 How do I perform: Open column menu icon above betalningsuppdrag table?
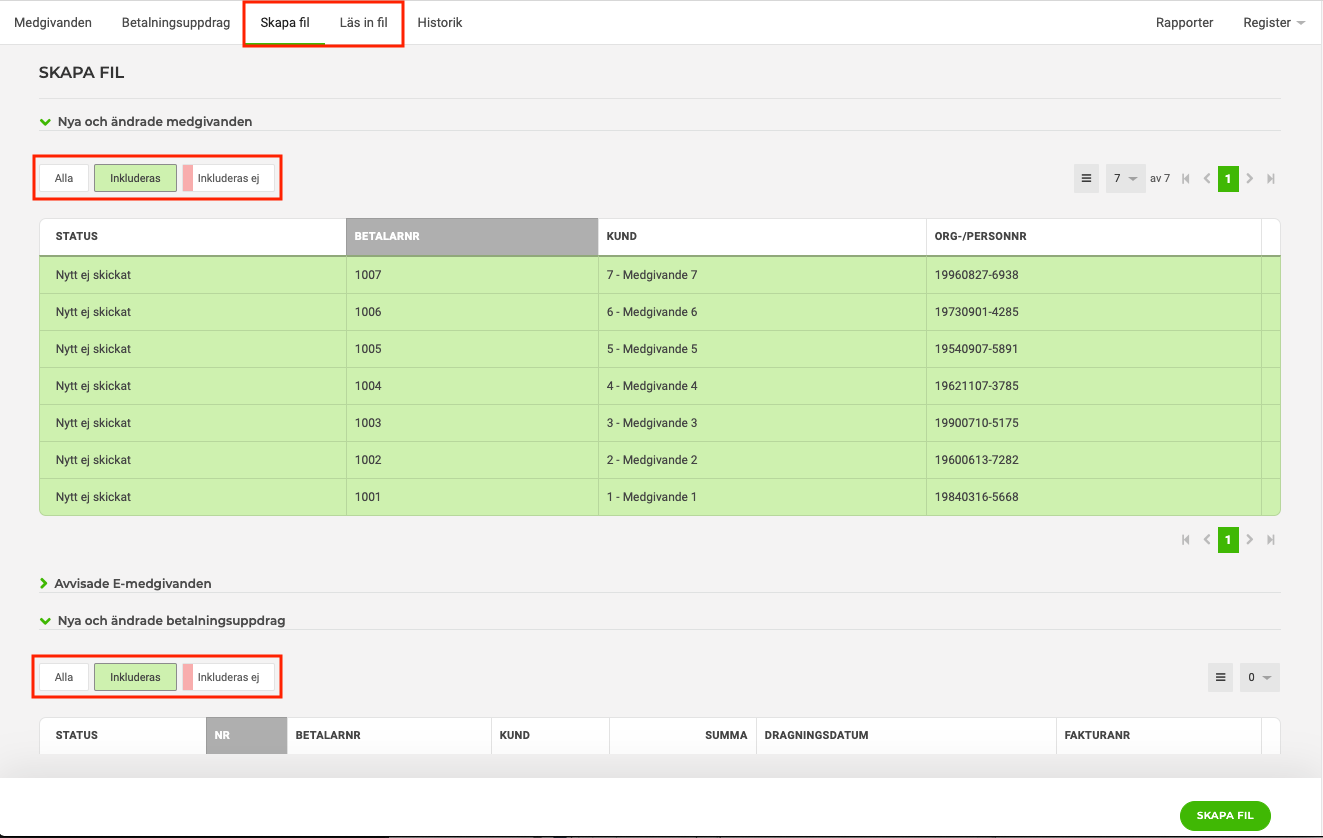(x=1220, y=677)
